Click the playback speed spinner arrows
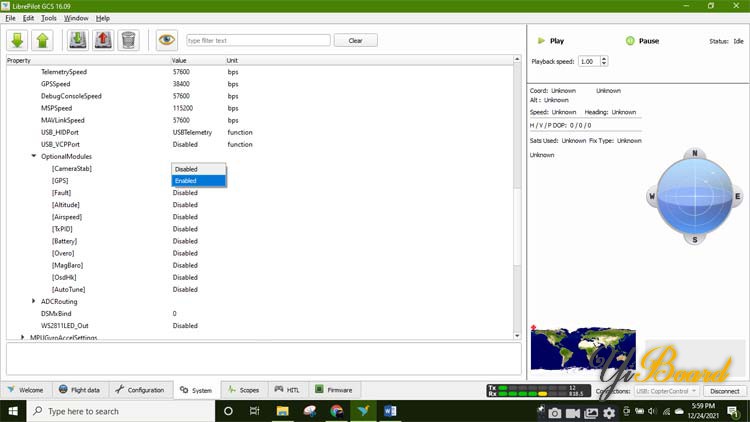The height and width of the screenshot is (422, 750). tap(604, 61)
